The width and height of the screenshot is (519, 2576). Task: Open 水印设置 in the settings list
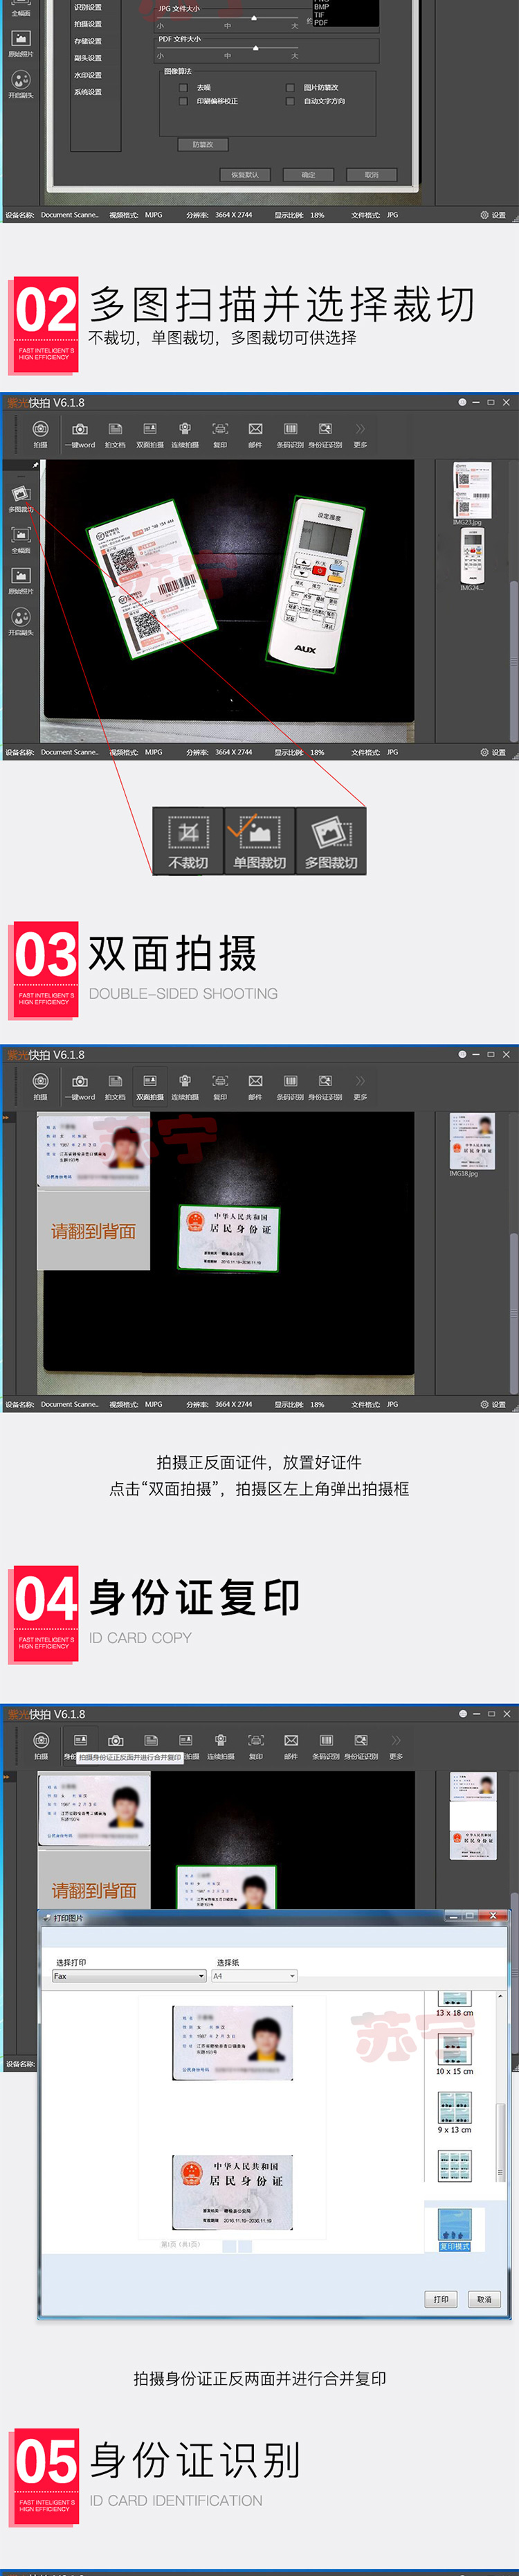tap(88, 75)
